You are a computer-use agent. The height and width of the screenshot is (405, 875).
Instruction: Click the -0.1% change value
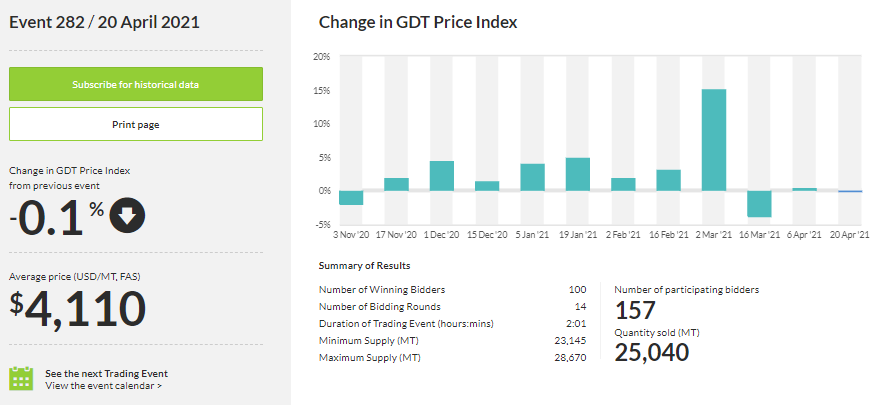pos(56,218)
